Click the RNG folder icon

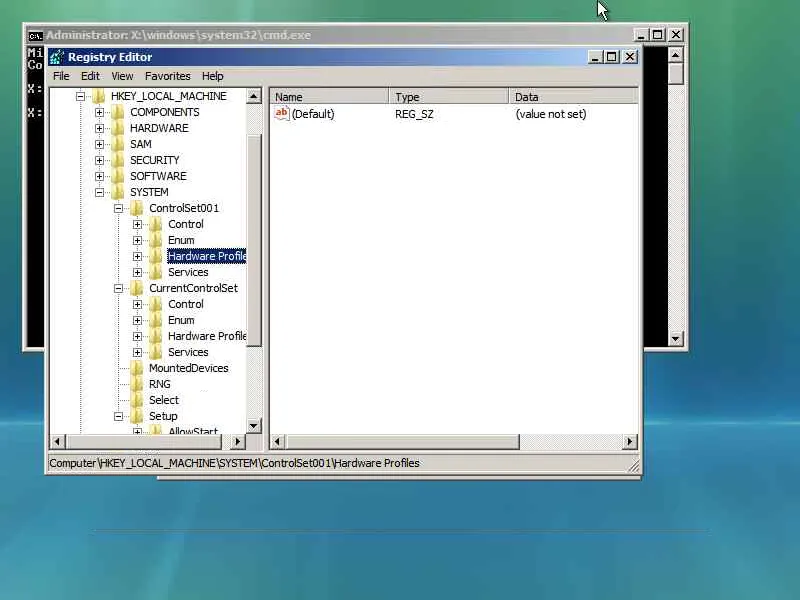click(137, 384)
